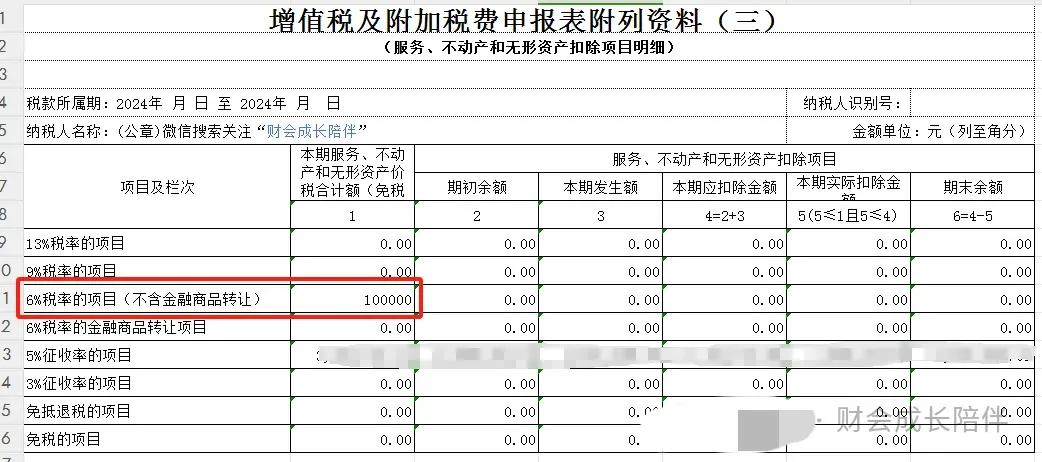Viewport: 1042px width, 462px height.
Task: Click column 1 value in 6%税率的金融商品转让项目 row
Action: [352, 327]
